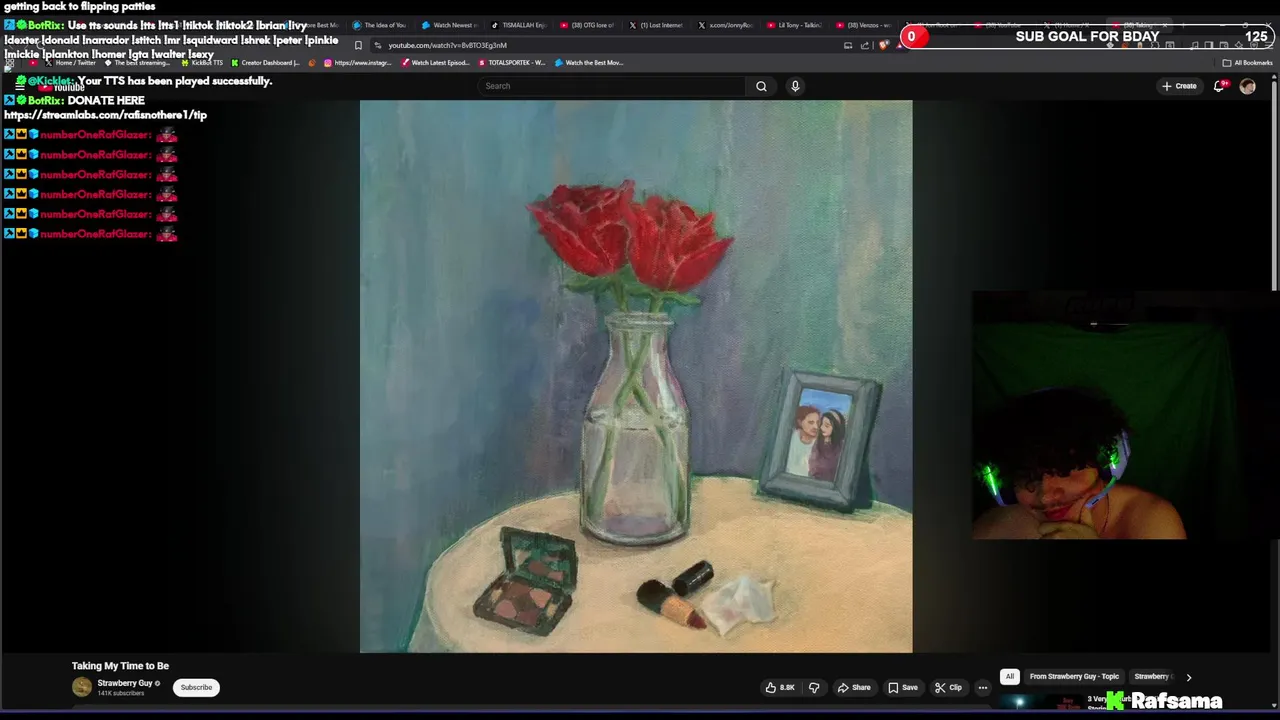Show more filter chips with right arrow
This screenshot has width=1280, height=720.
1188,677
